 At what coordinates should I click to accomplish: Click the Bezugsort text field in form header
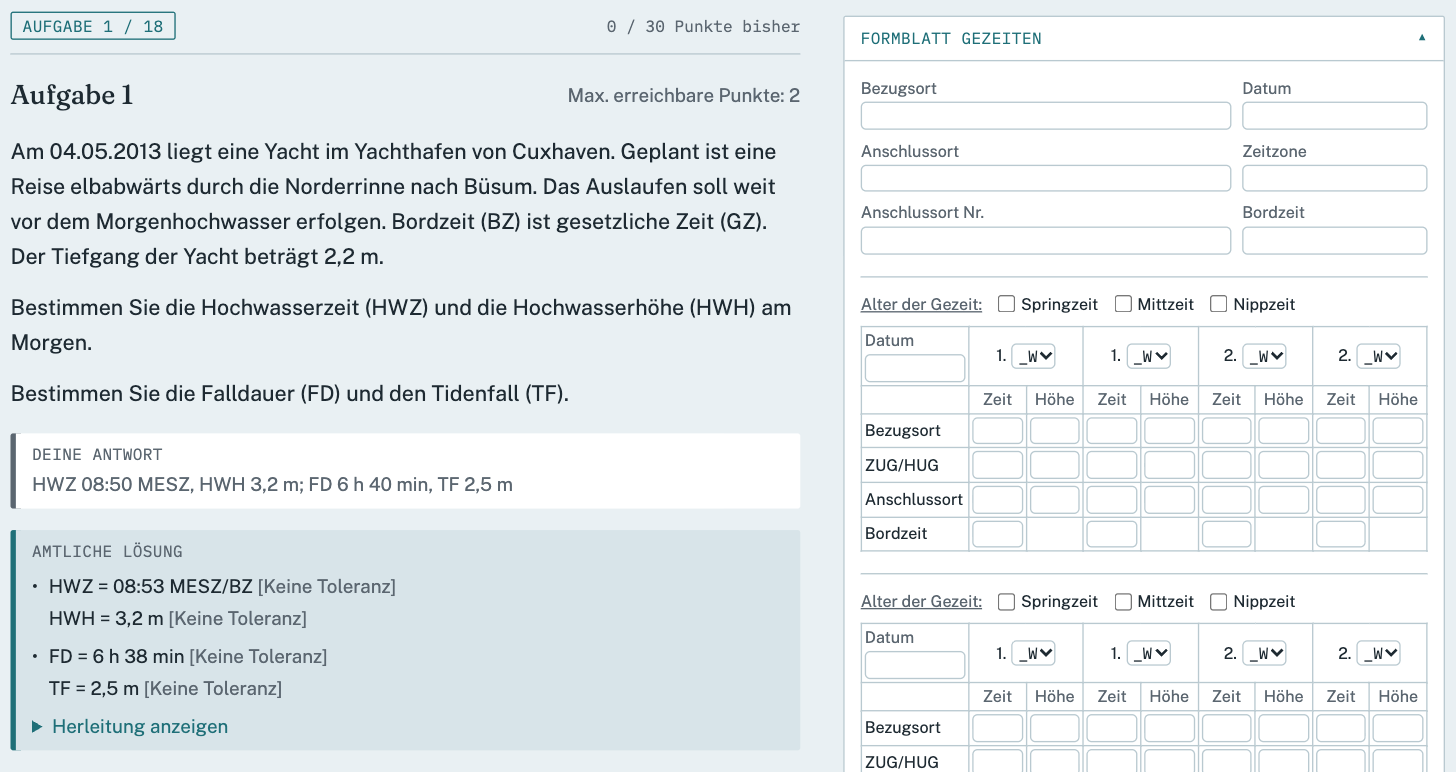1046,116
